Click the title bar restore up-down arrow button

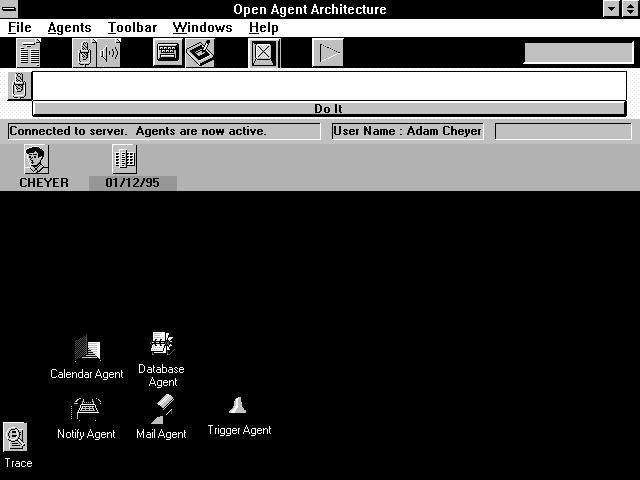pyautogui.click(x=630, y=9)
